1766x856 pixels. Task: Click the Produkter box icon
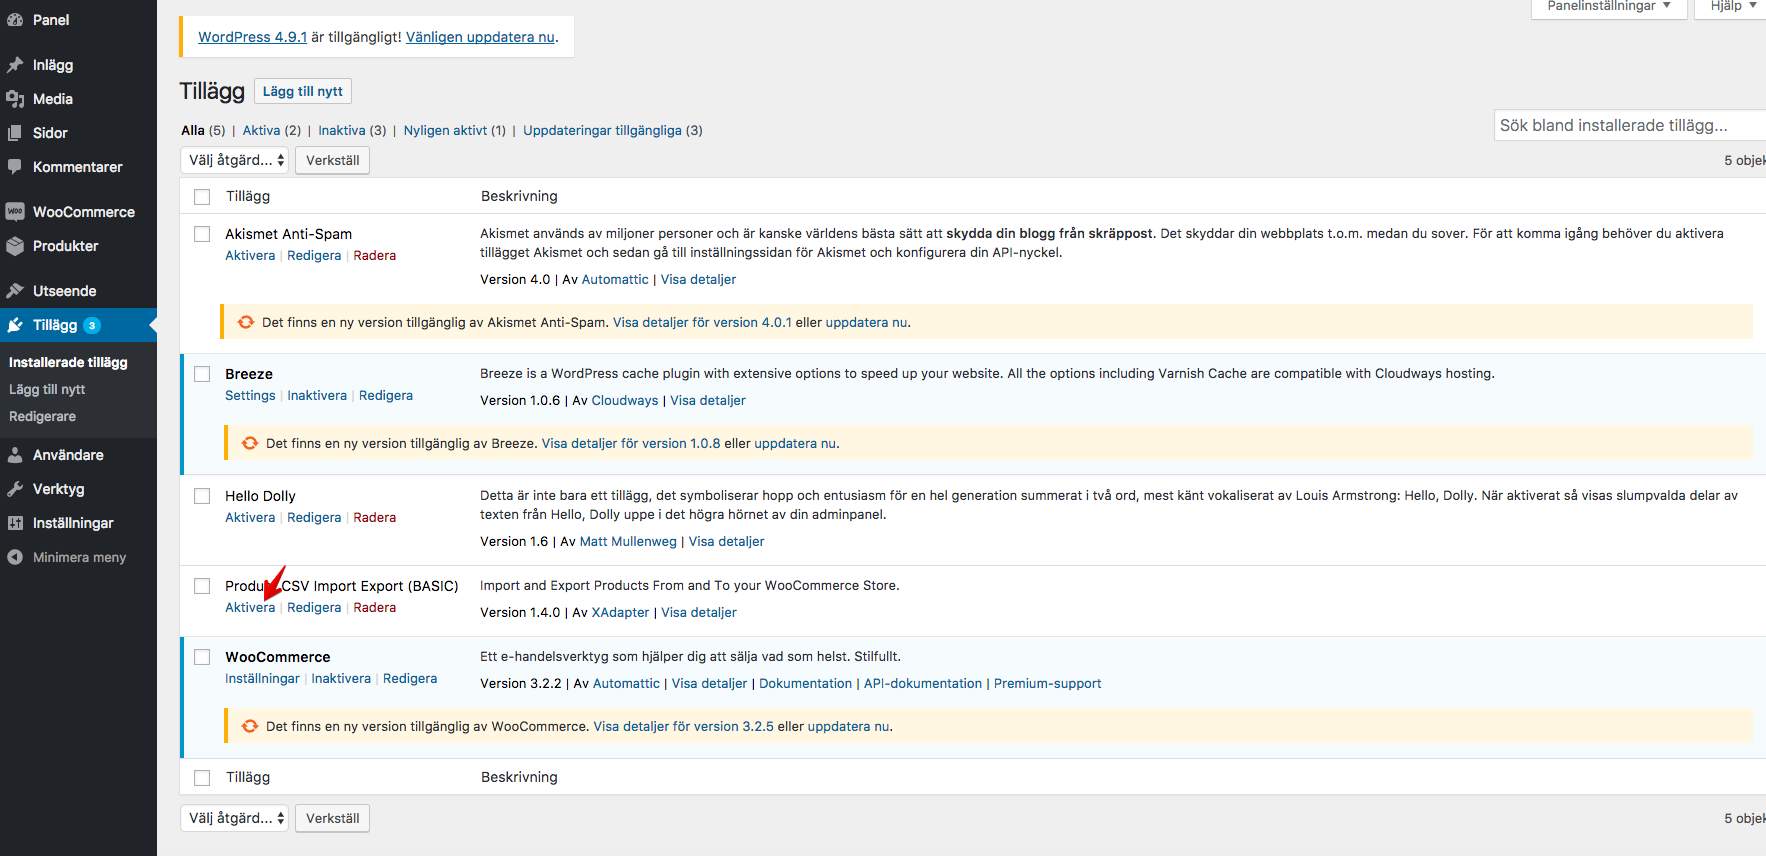[15, 246]
